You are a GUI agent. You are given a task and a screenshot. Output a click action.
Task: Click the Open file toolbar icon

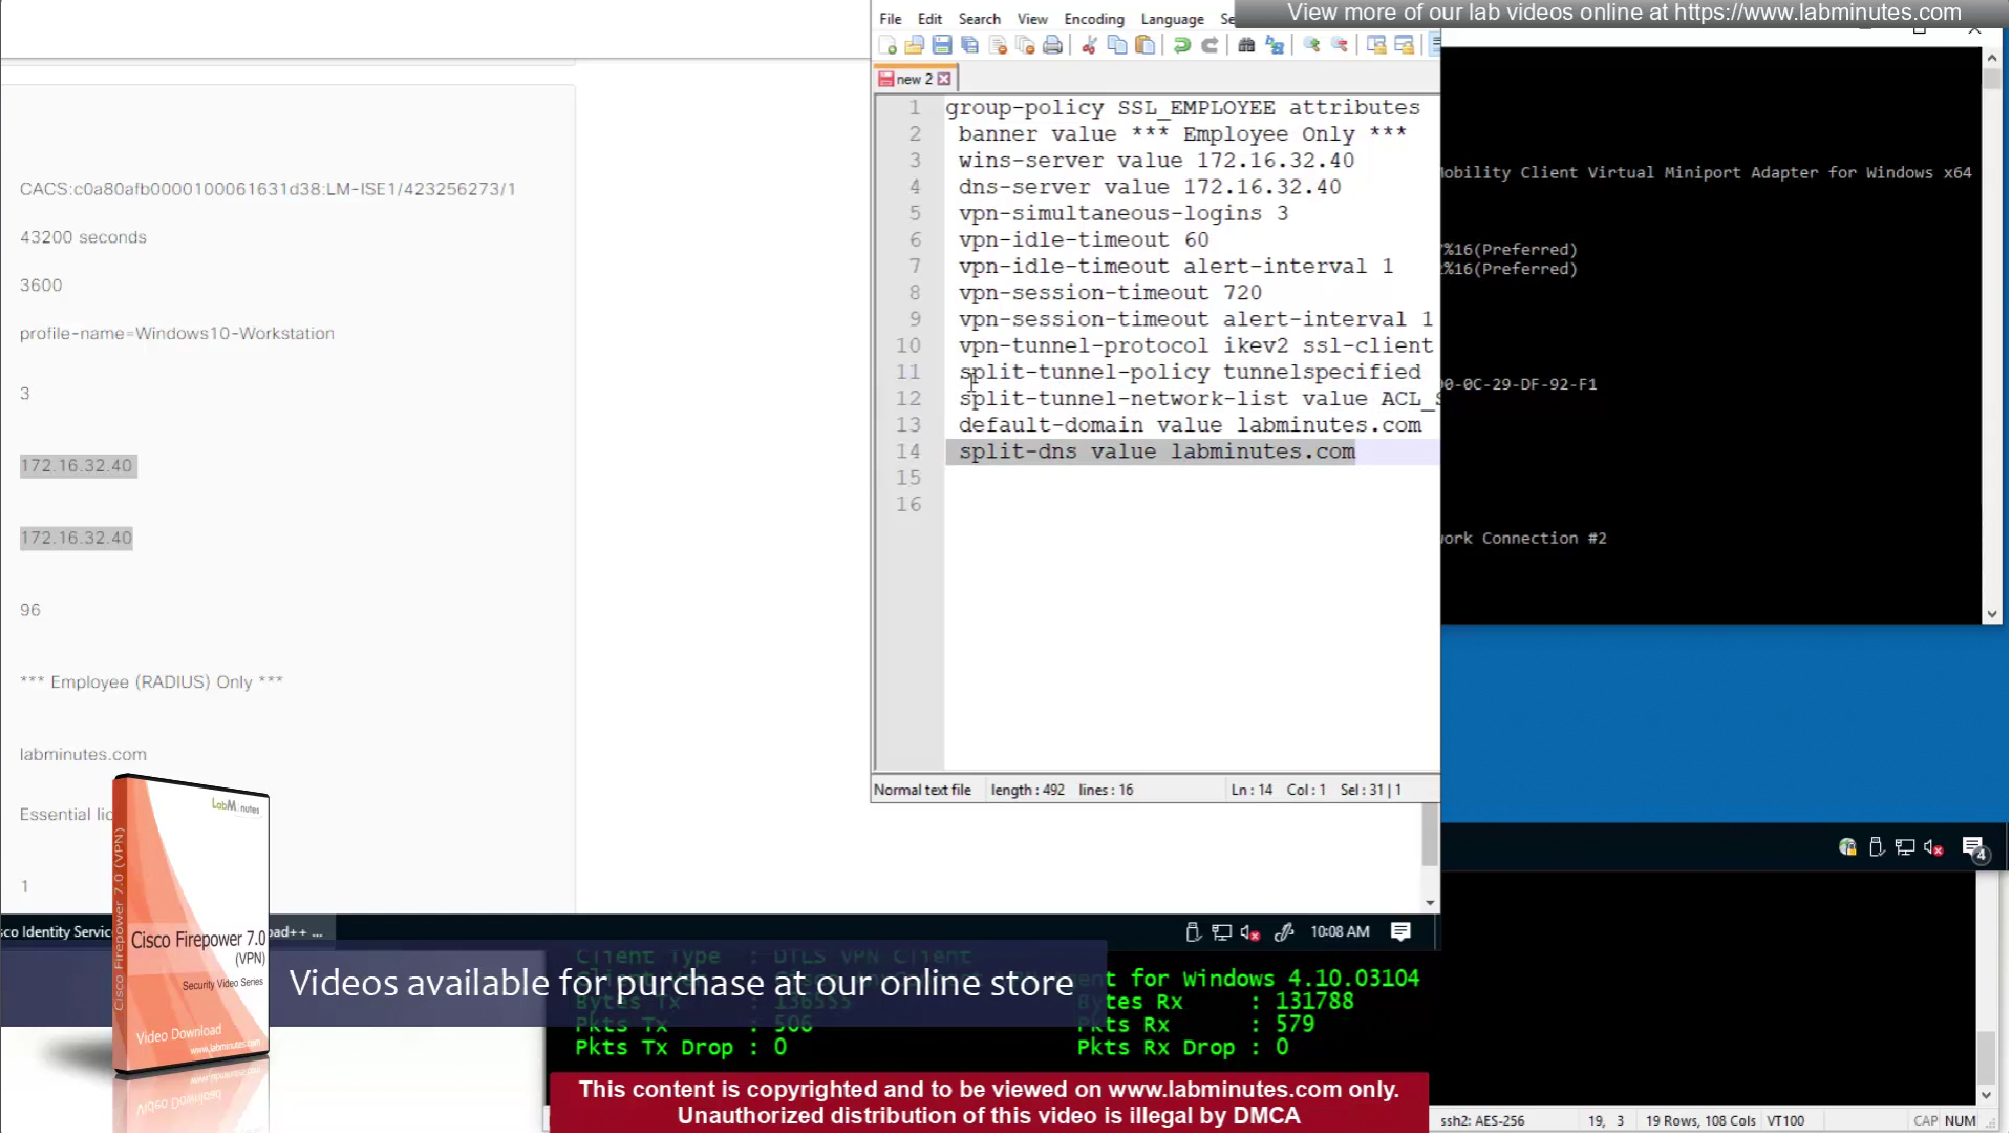914,46
